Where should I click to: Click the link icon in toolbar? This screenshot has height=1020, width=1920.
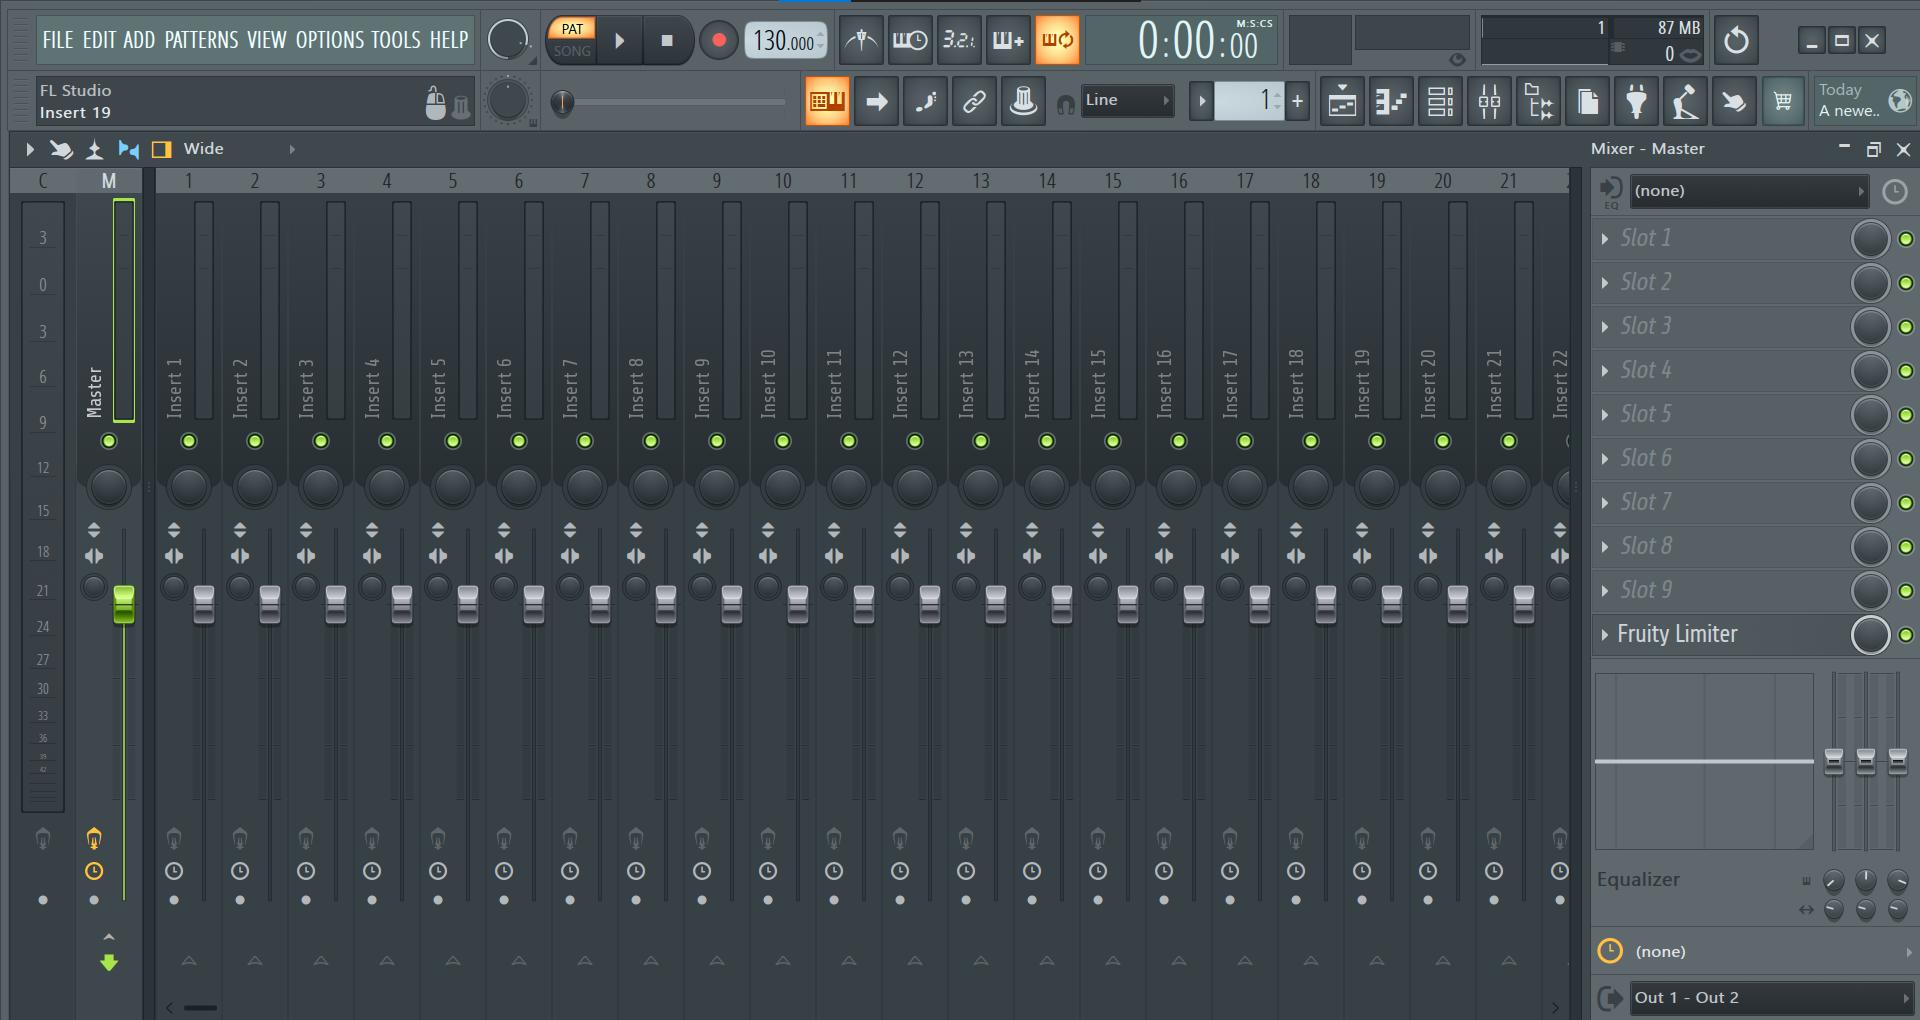pos(974,101)
